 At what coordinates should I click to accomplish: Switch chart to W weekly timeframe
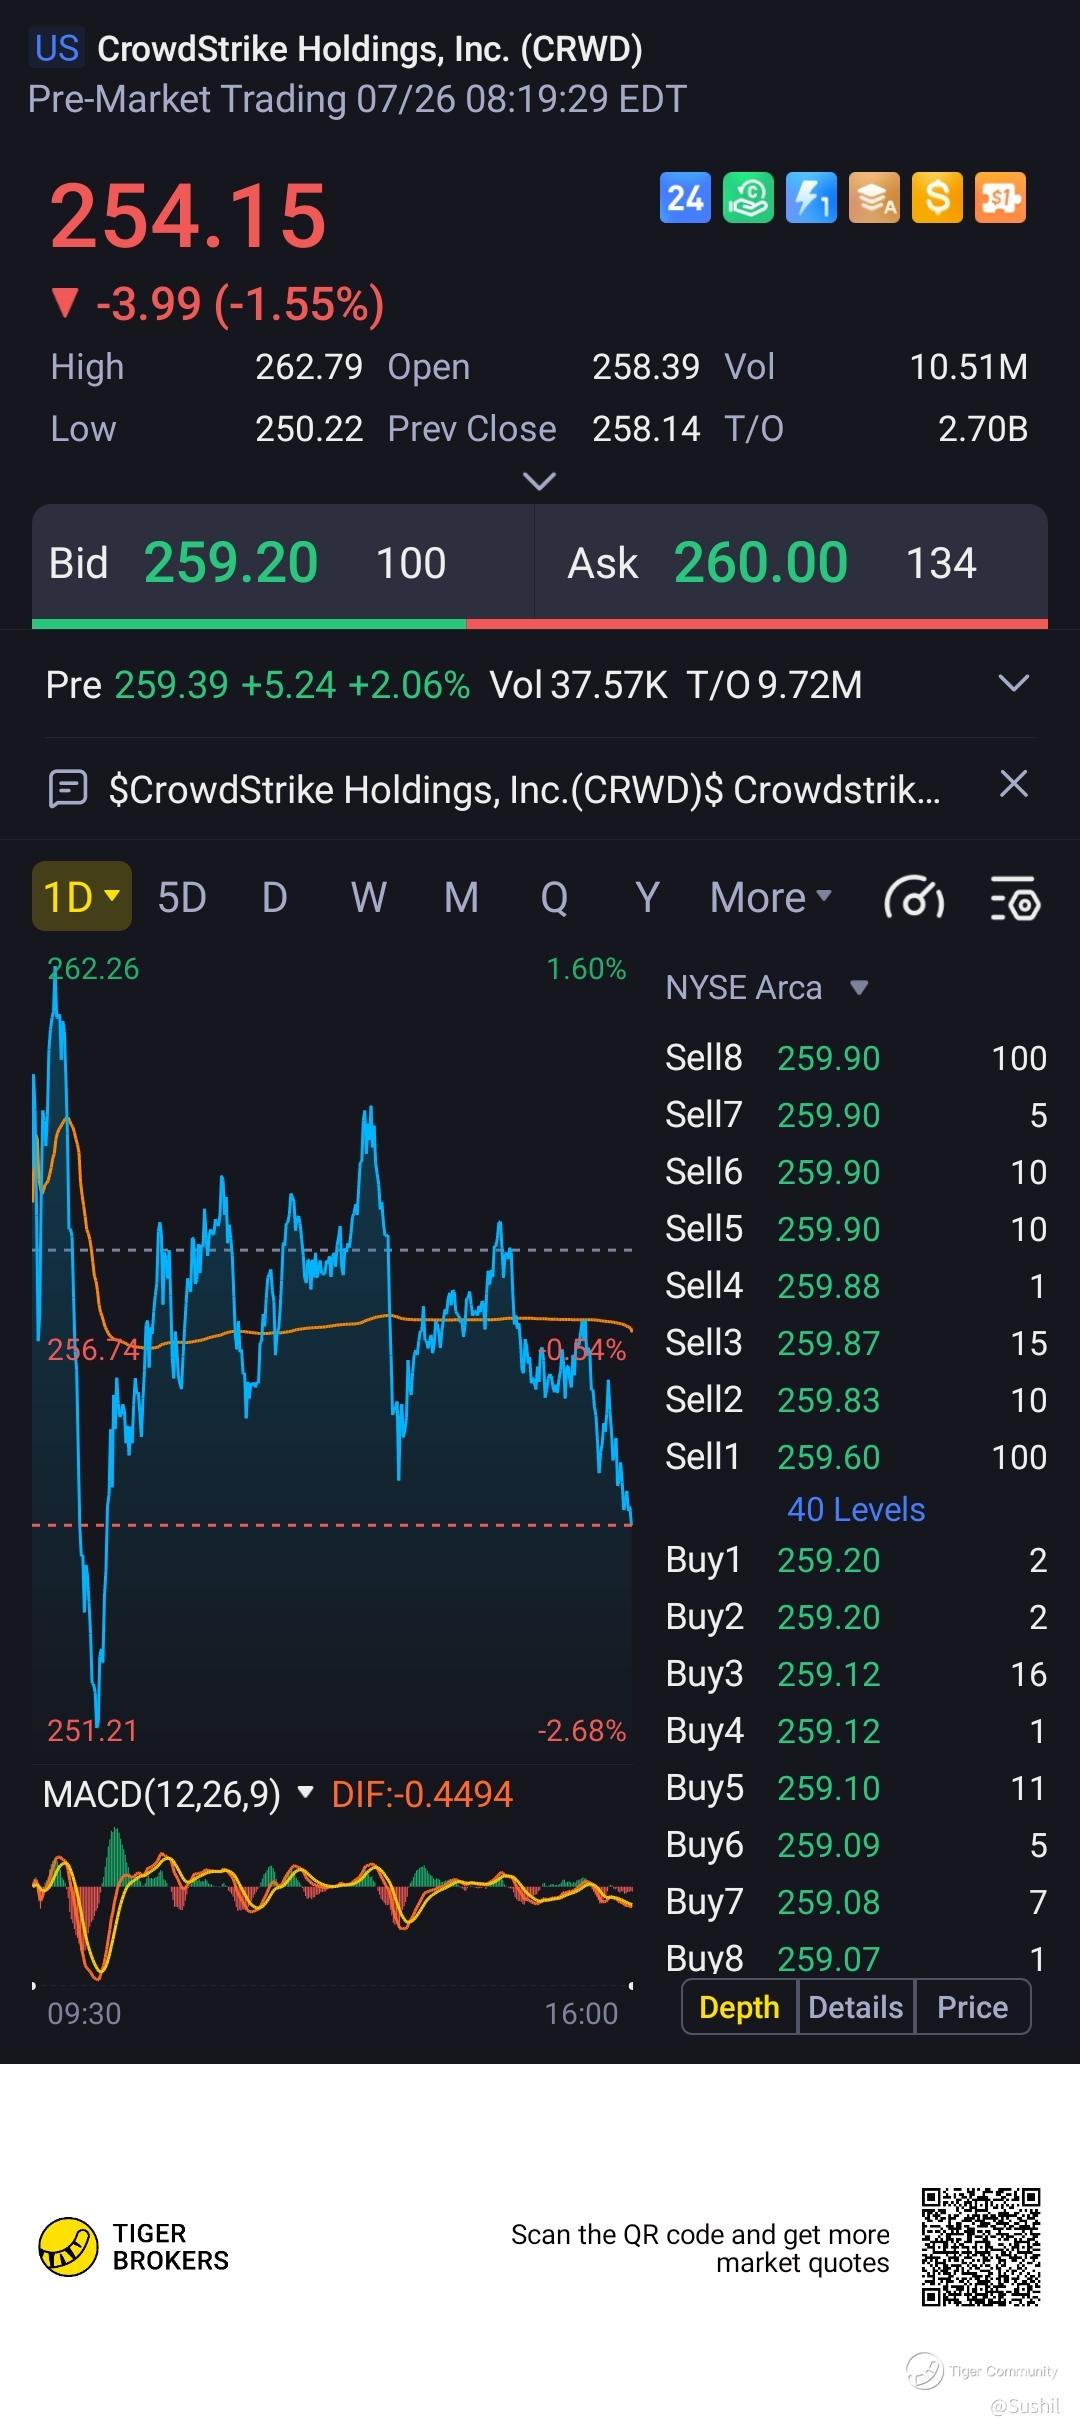coord(368,897)
